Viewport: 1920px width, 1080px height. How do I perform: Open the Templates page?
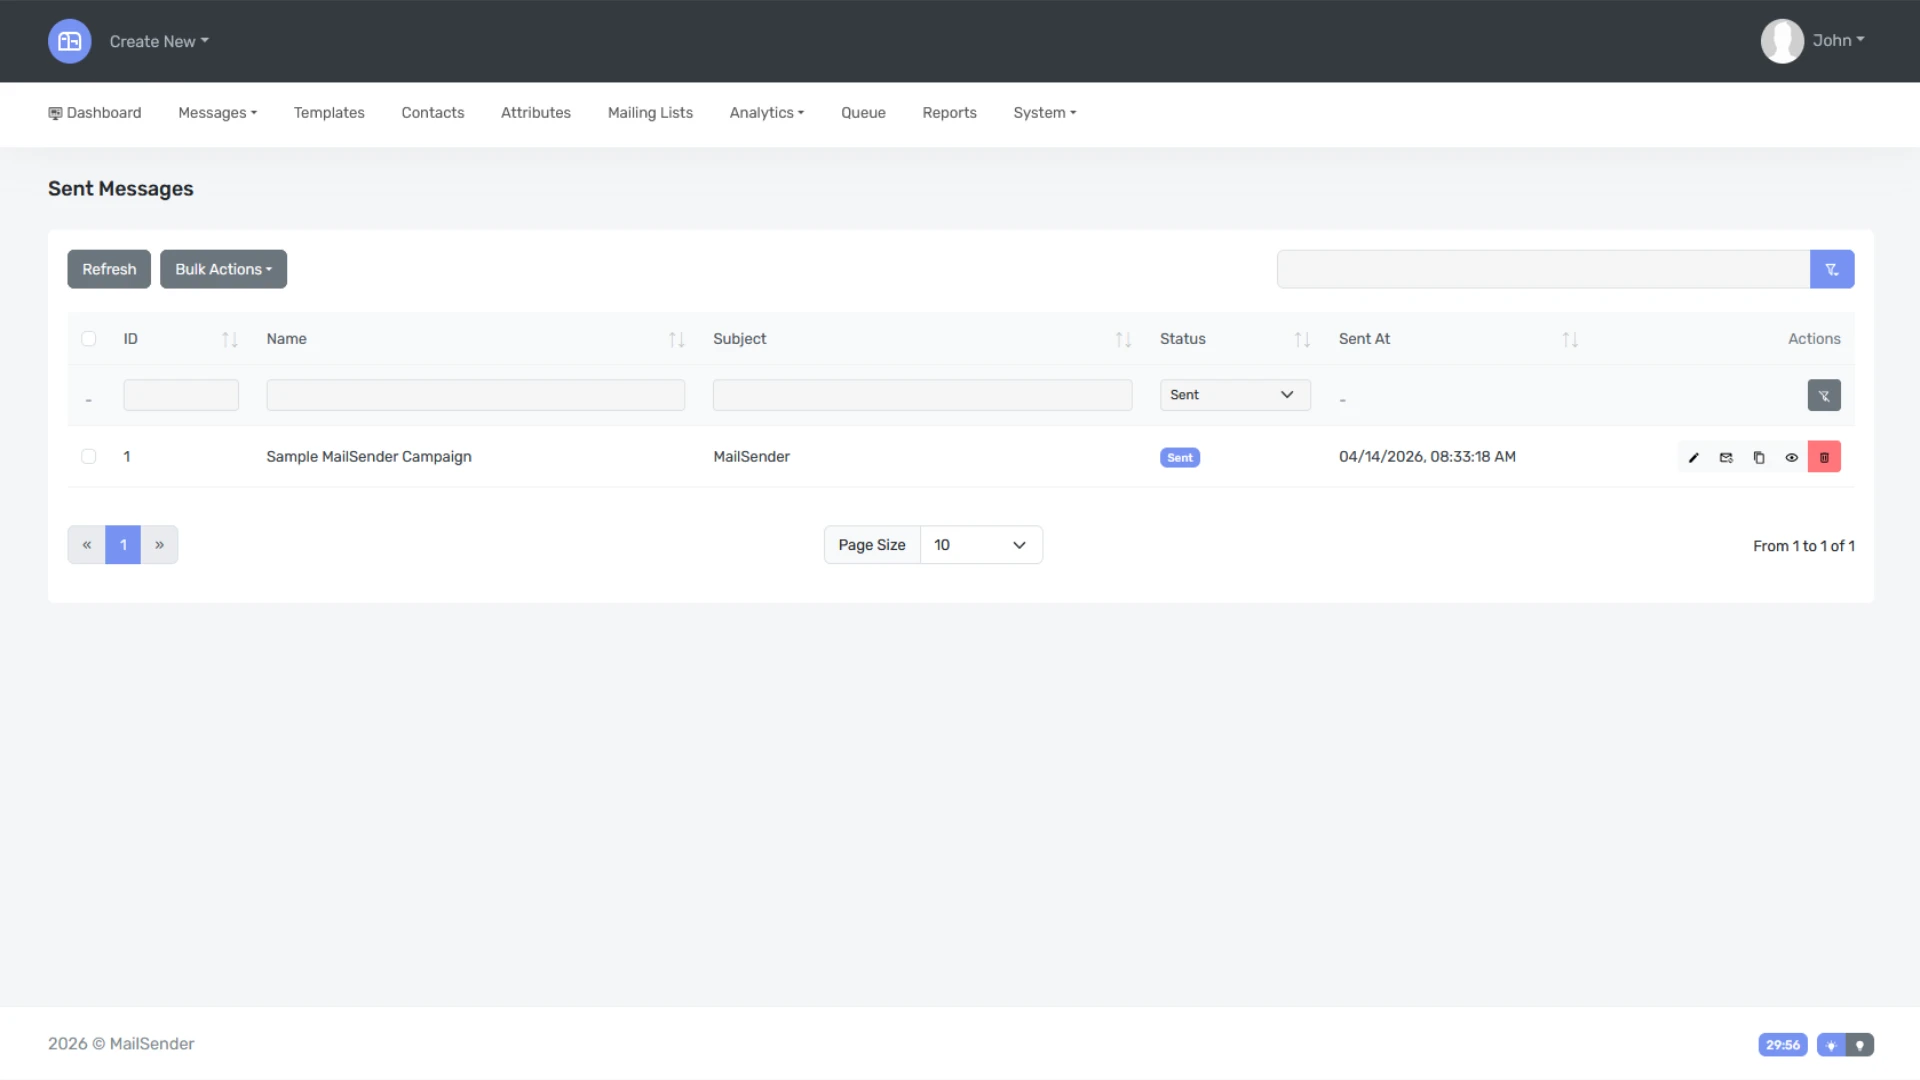pyautogui.click(x=329, y=113)
